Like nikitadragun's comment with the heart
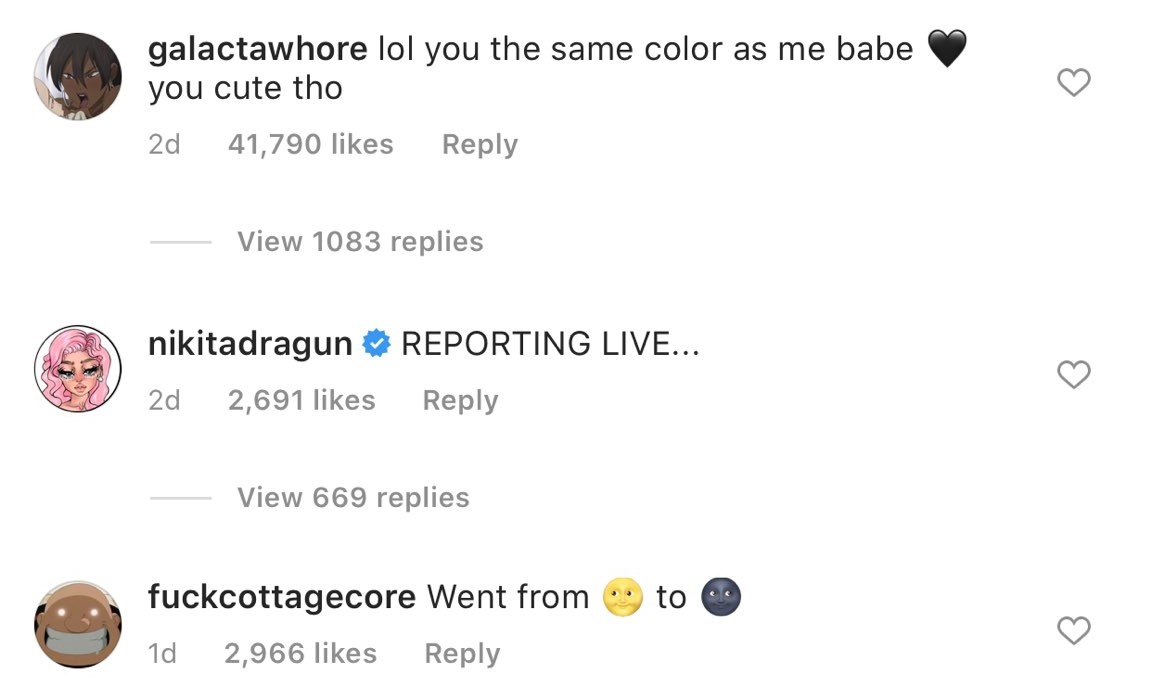 pyautogui.click(x=1073, y=374)
